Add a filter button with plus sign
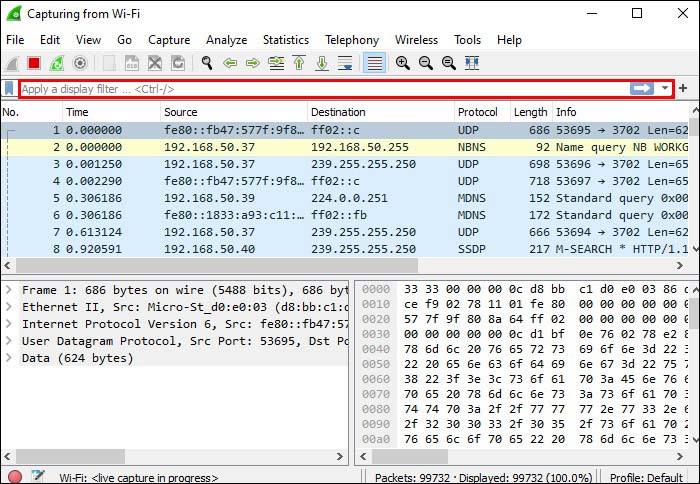 point(683,88)
